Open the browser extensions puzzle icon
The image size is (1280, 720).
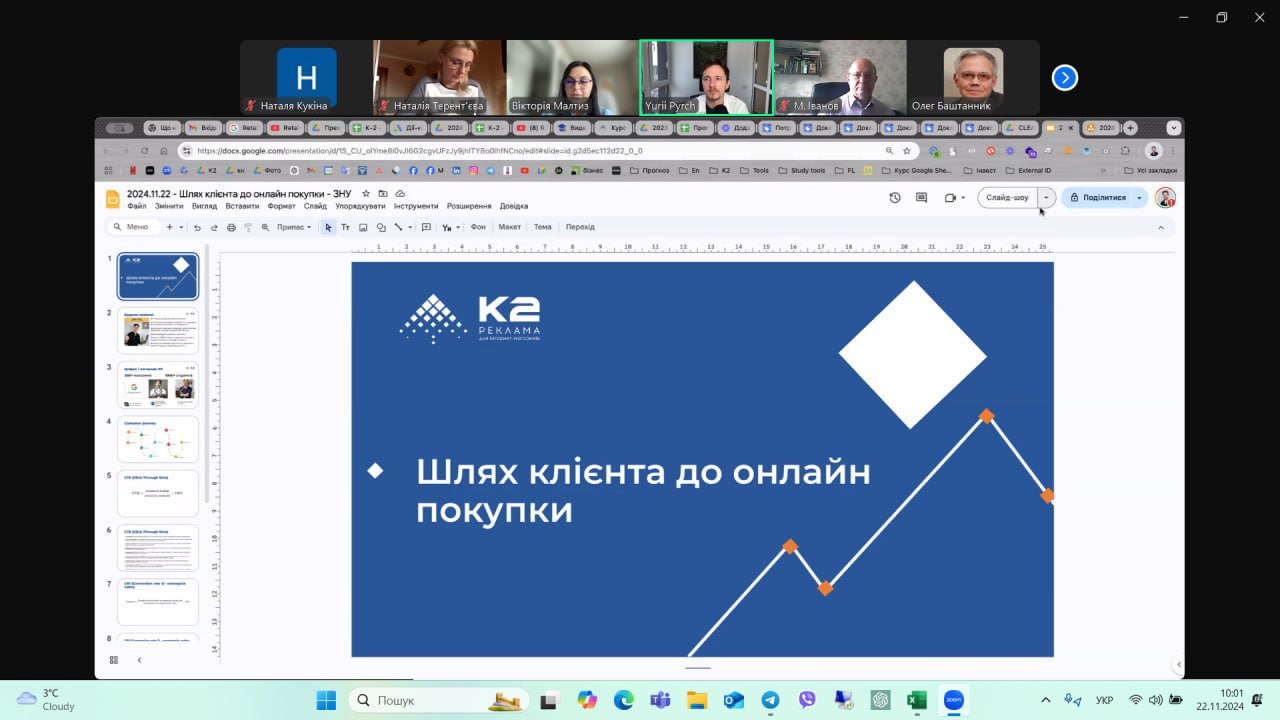click(1125, 151)
